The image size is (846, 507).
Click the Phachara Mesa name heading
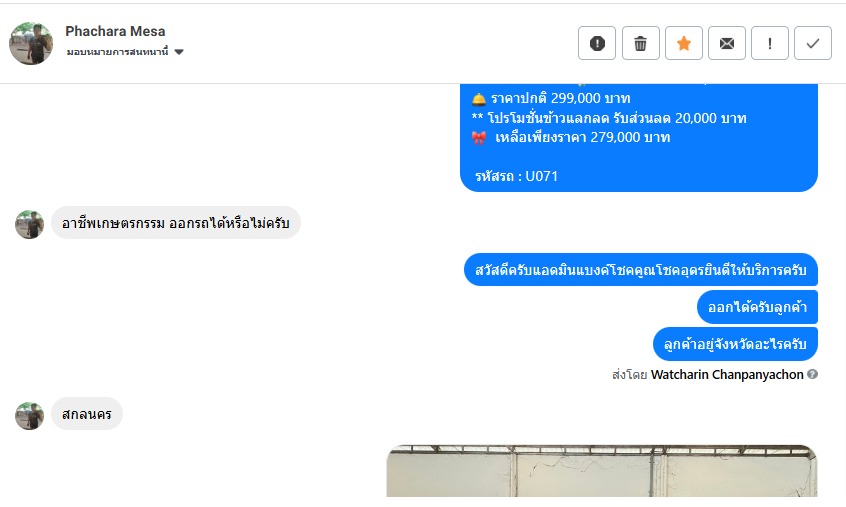click(115, 31)
